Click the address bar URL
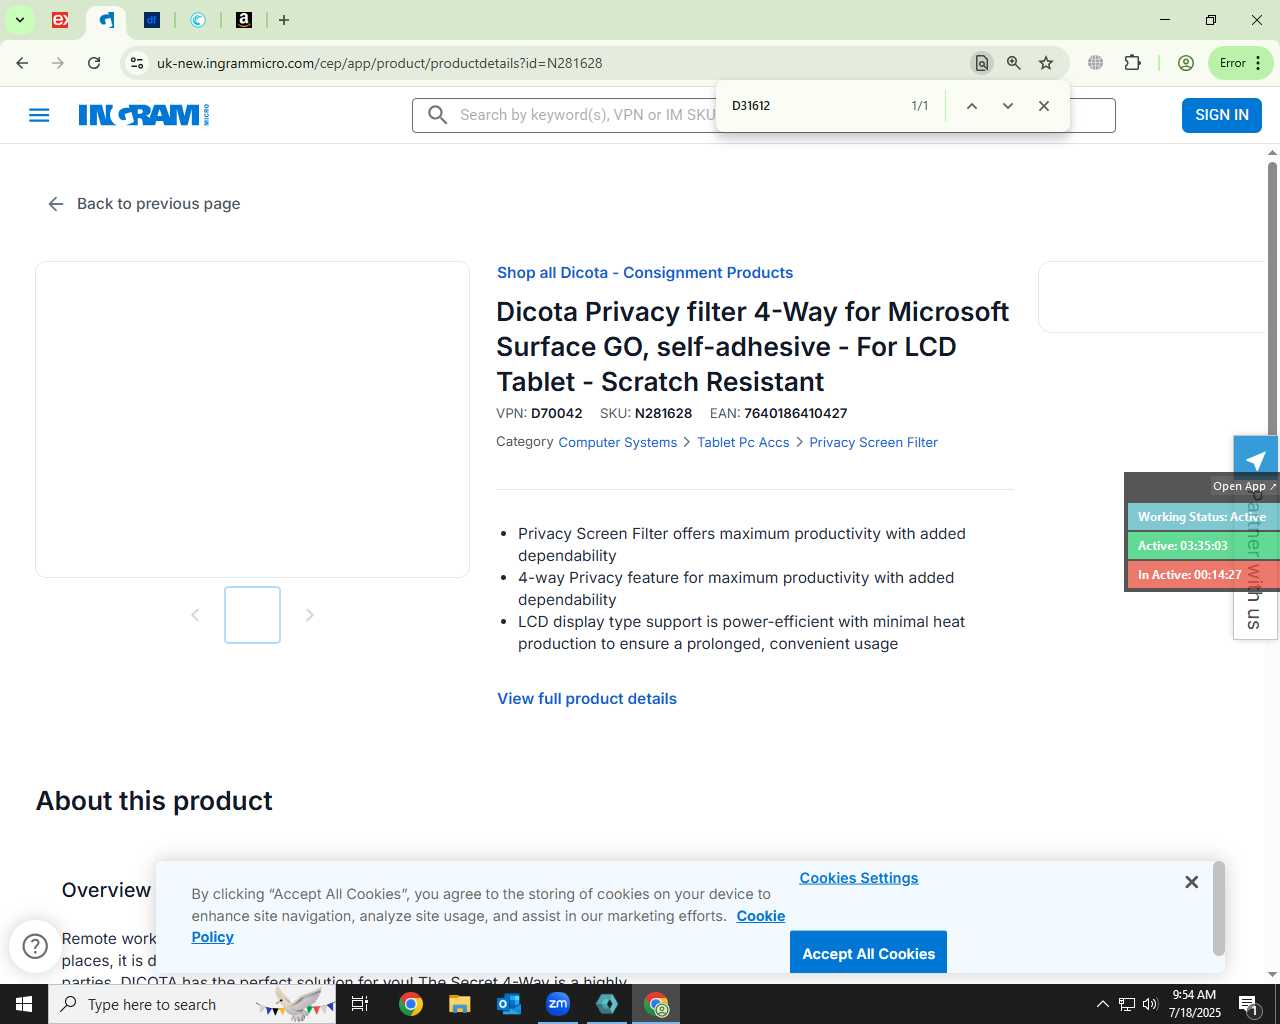 [x=380, y=63]
